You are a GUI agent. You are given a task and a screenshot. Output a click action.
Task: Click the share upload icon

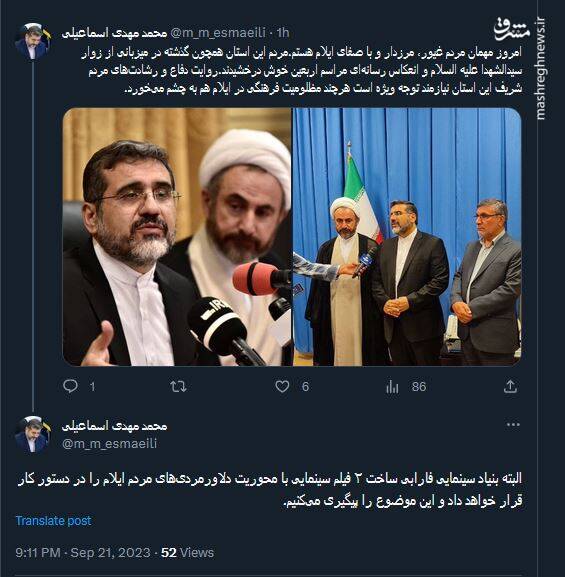point(510,386)
